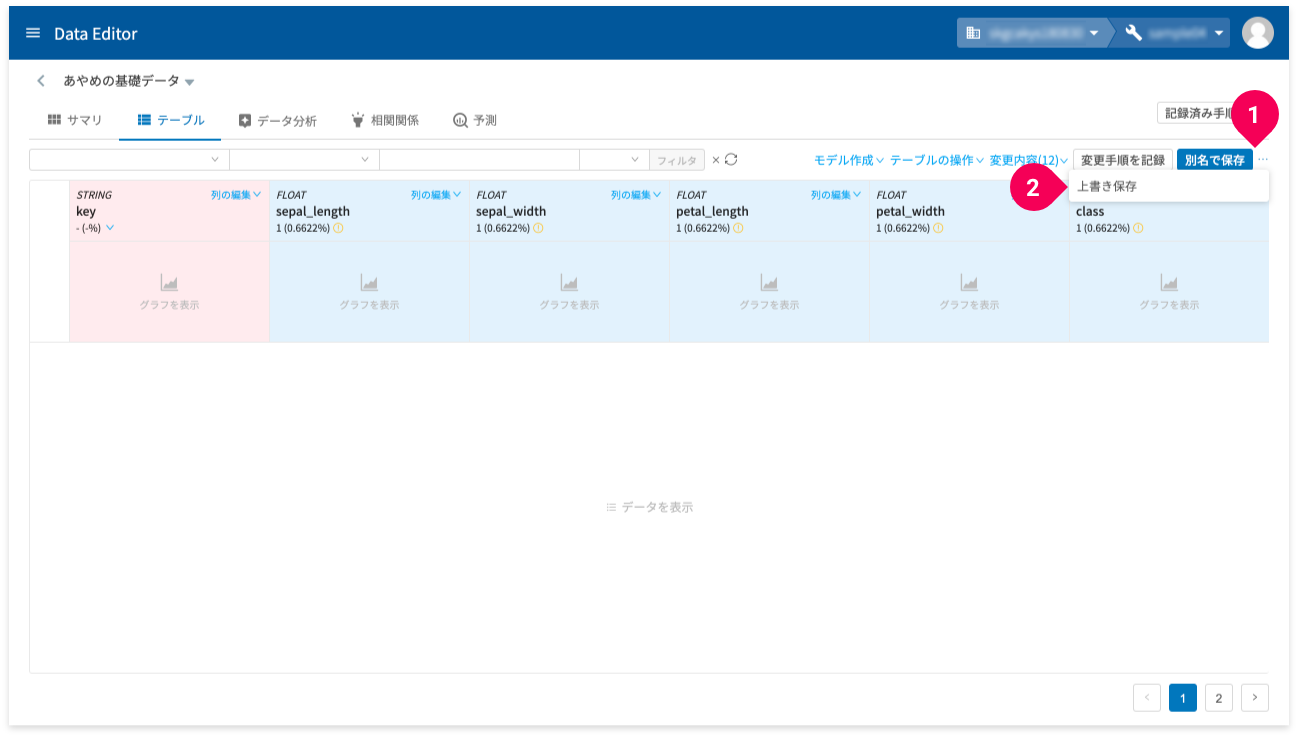Screen dimensions: 1298x738
Task: Expand the key column stats chevron
Action: [110, 228]
